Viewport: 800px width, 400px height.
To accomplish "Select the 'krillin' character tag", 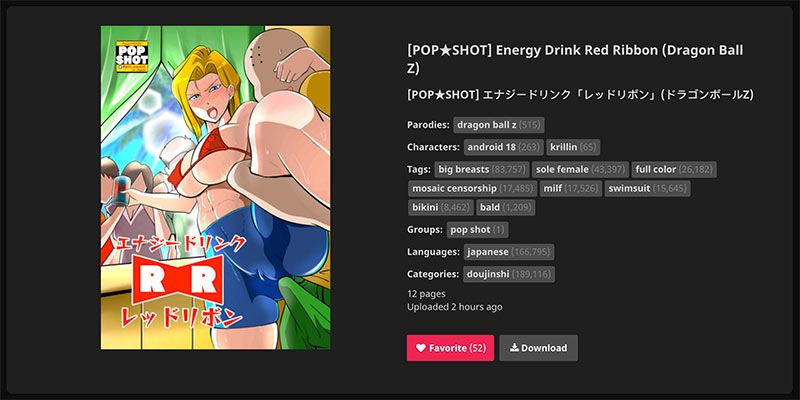I will point(573,147).
